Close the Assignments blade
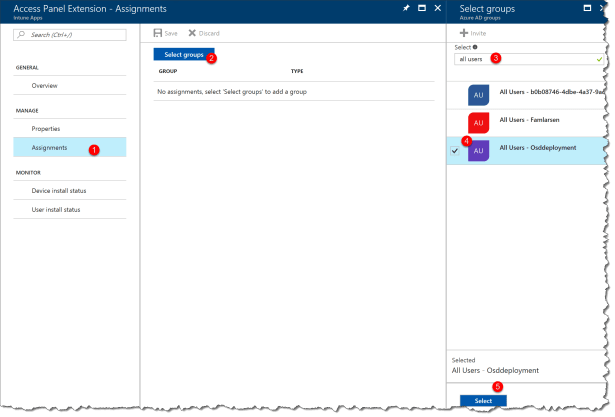 [x=438, y=8]
